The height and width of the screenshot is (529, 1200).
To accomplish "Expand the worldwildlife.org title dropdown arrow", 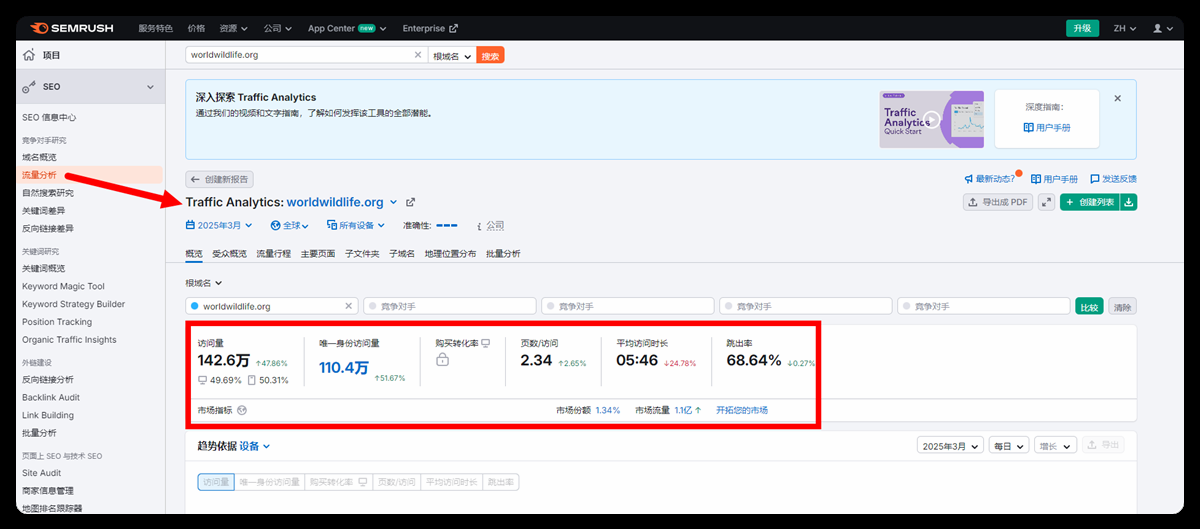I will click(393, 202).
